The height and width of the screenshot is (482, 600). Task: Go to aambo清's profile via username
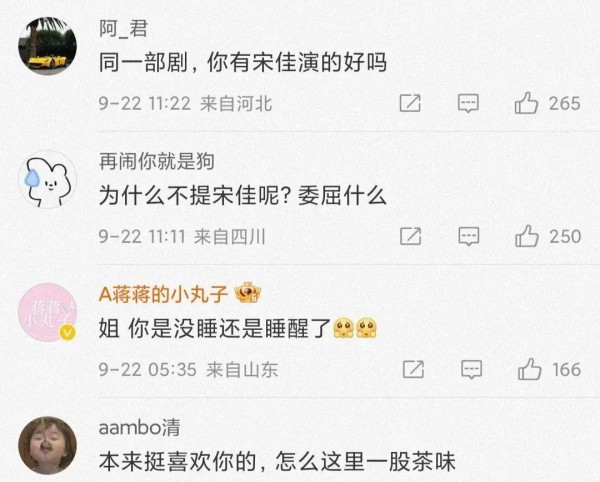pyautogui.click(x=139, y=427)
